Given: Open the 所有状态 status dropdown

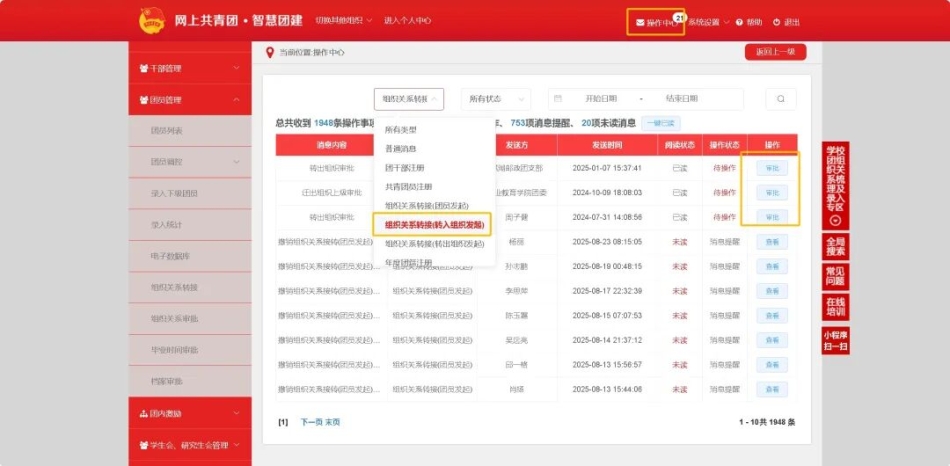Looking at the screenshot, I should (495, 99).
